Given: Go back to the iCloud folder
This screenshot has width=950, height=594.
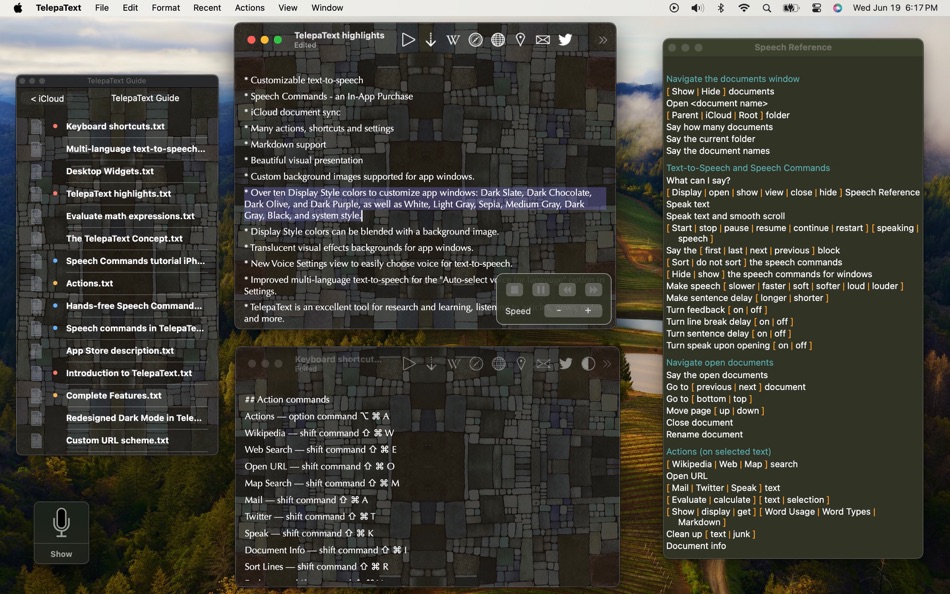Looking at the screenshot, I should (x=47, y=98).
